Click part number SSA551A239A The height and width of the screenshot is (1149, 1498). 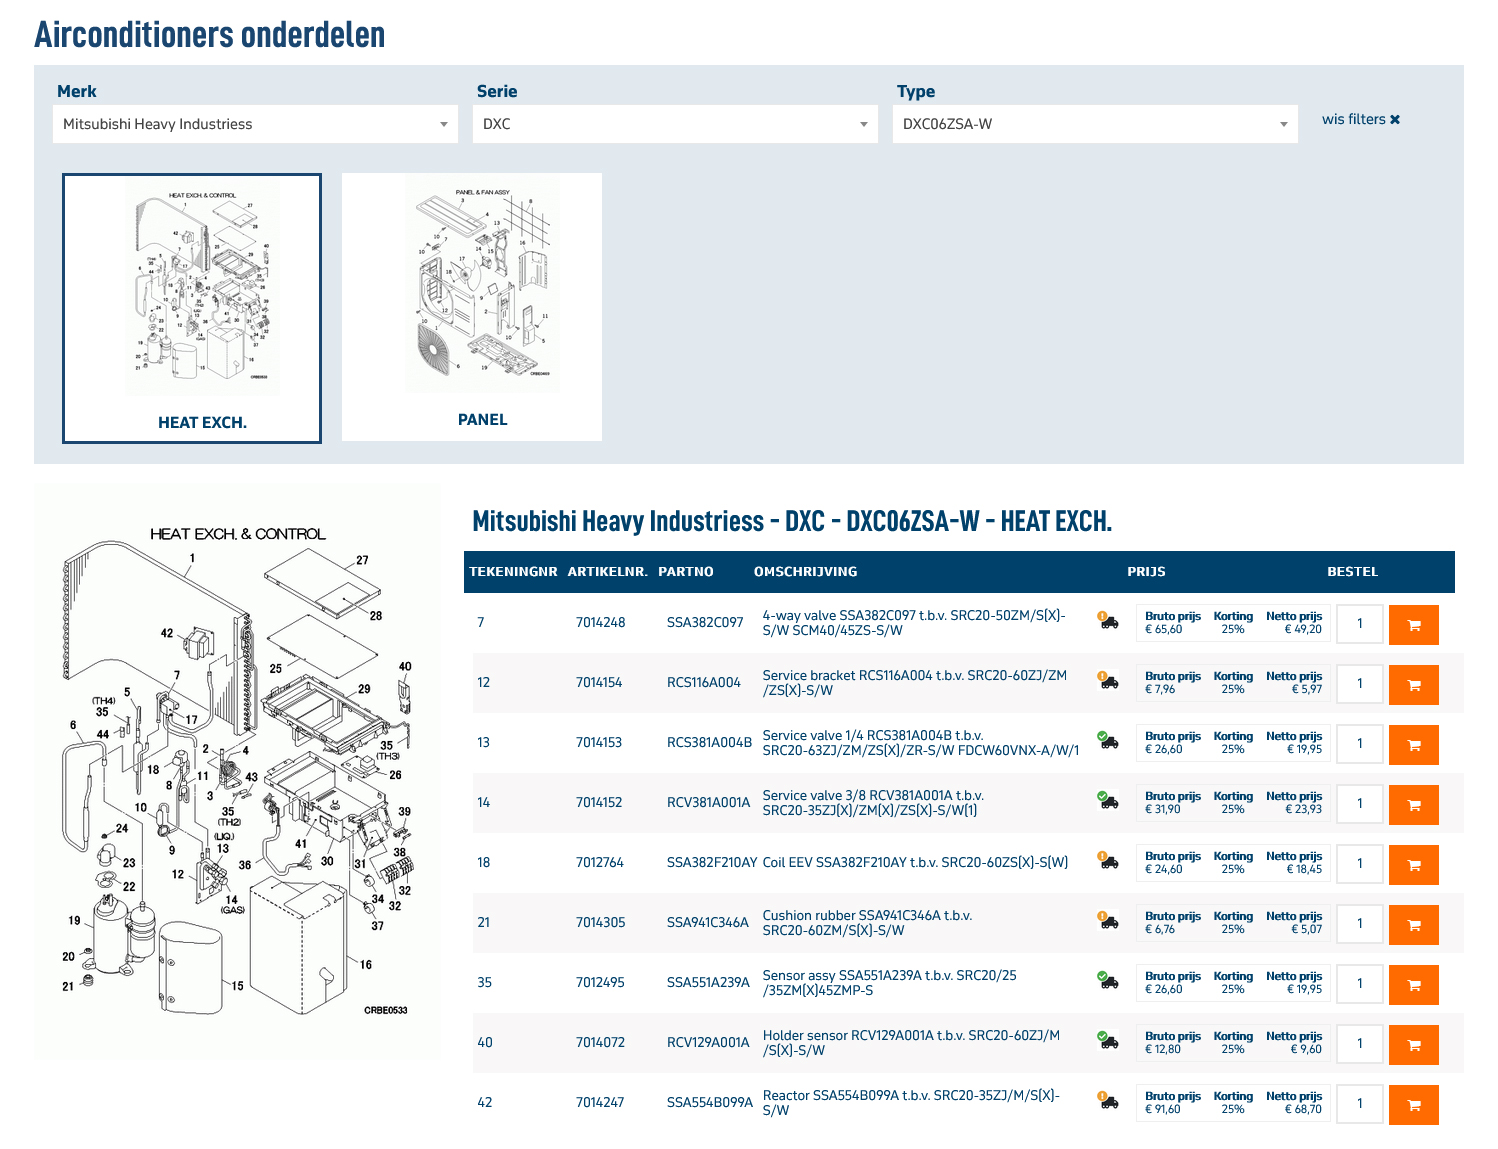click(x=708, y=983)
